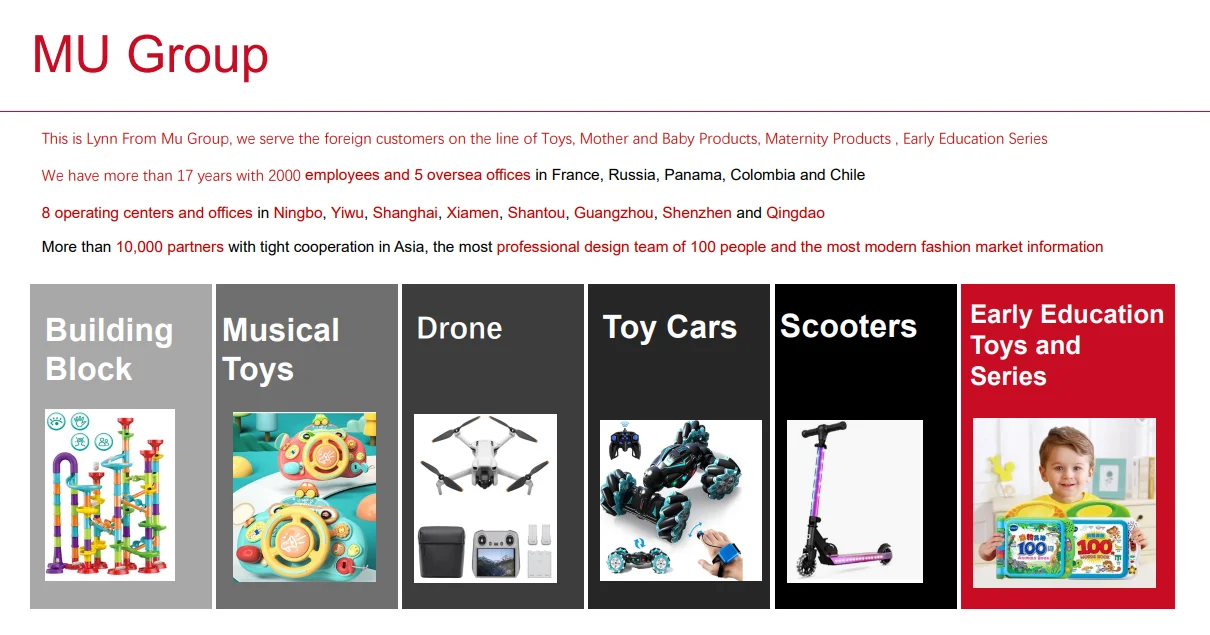Select the Scooters category title
Screen dimensions: 1210x635
click(x=848, y=326)
